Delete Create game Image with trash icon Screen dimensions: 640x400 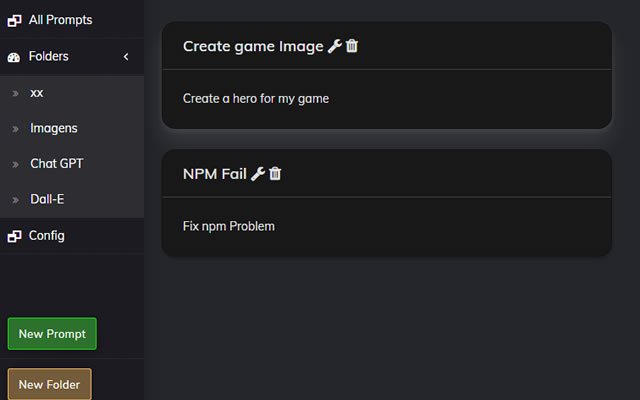point(352,46)
